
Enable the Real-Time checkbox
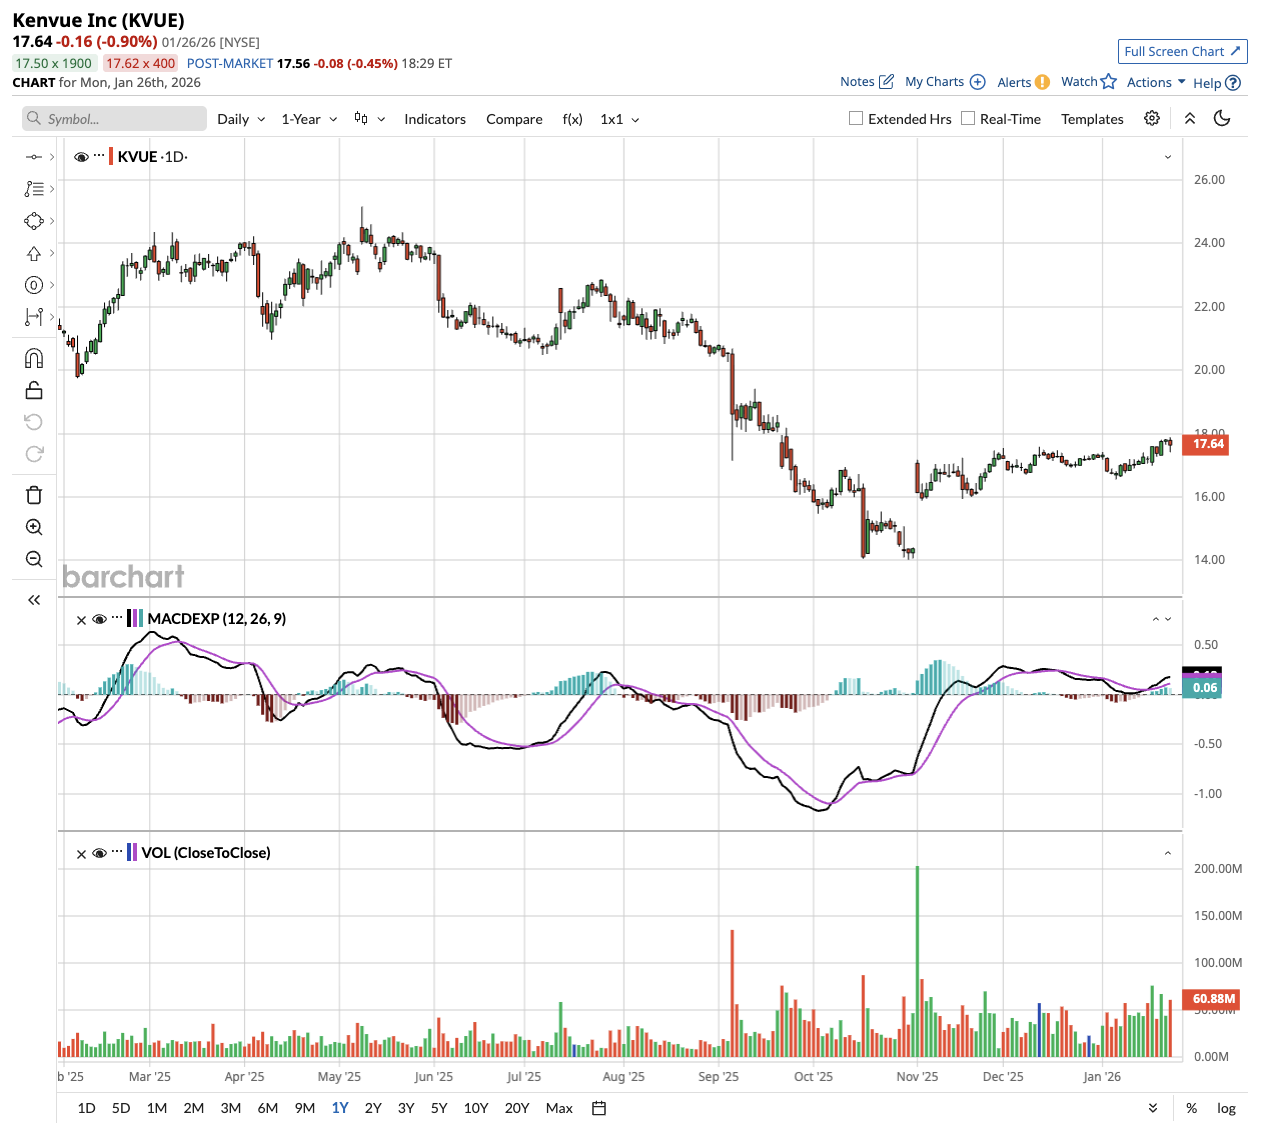tap(968, 118)
